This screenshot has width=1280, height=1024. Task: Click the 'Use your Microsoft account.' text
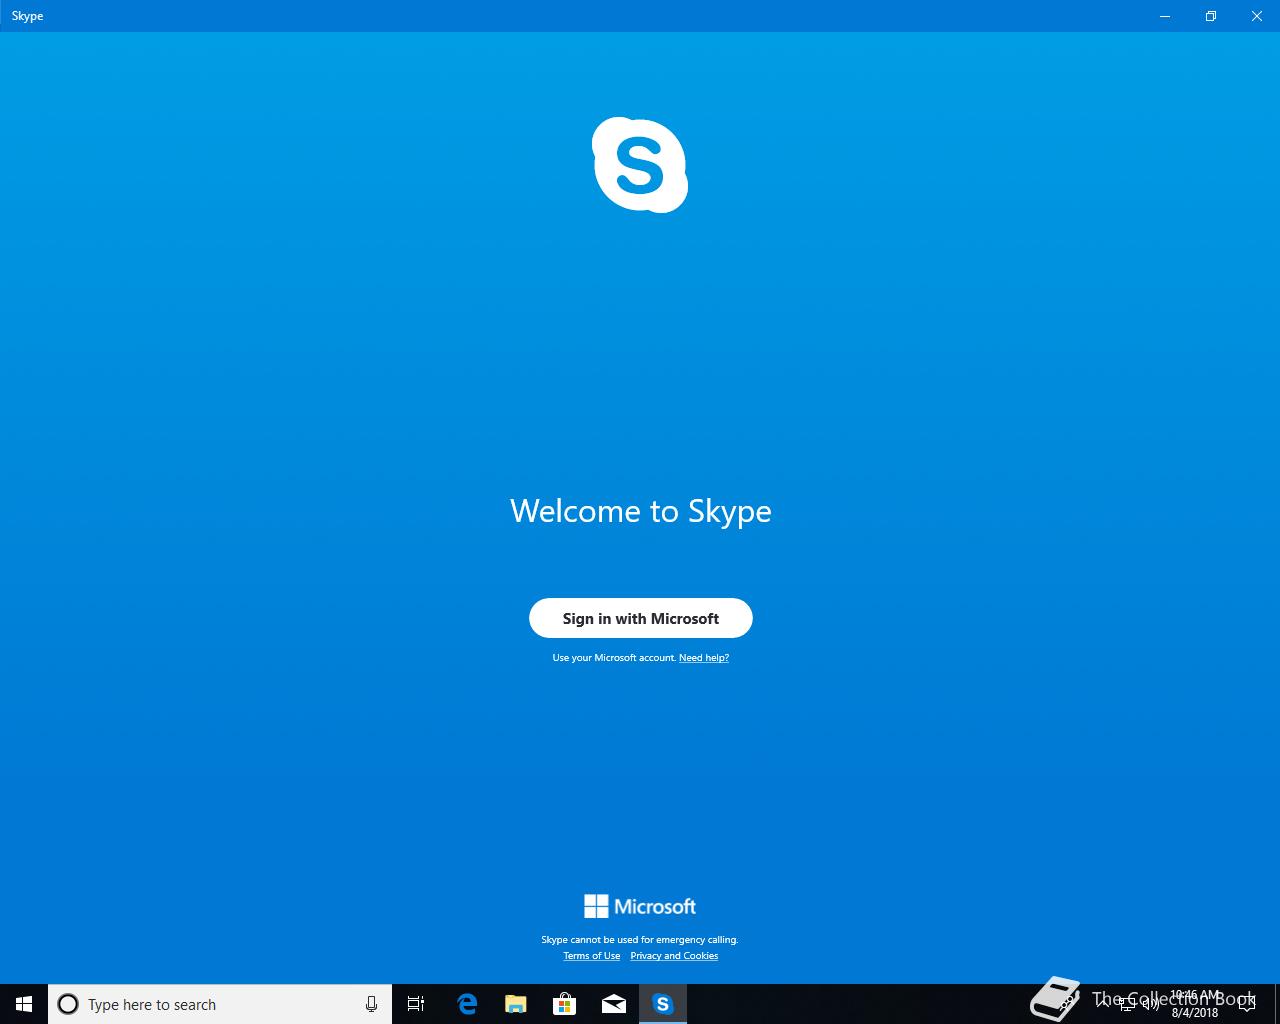coord(614,658)
